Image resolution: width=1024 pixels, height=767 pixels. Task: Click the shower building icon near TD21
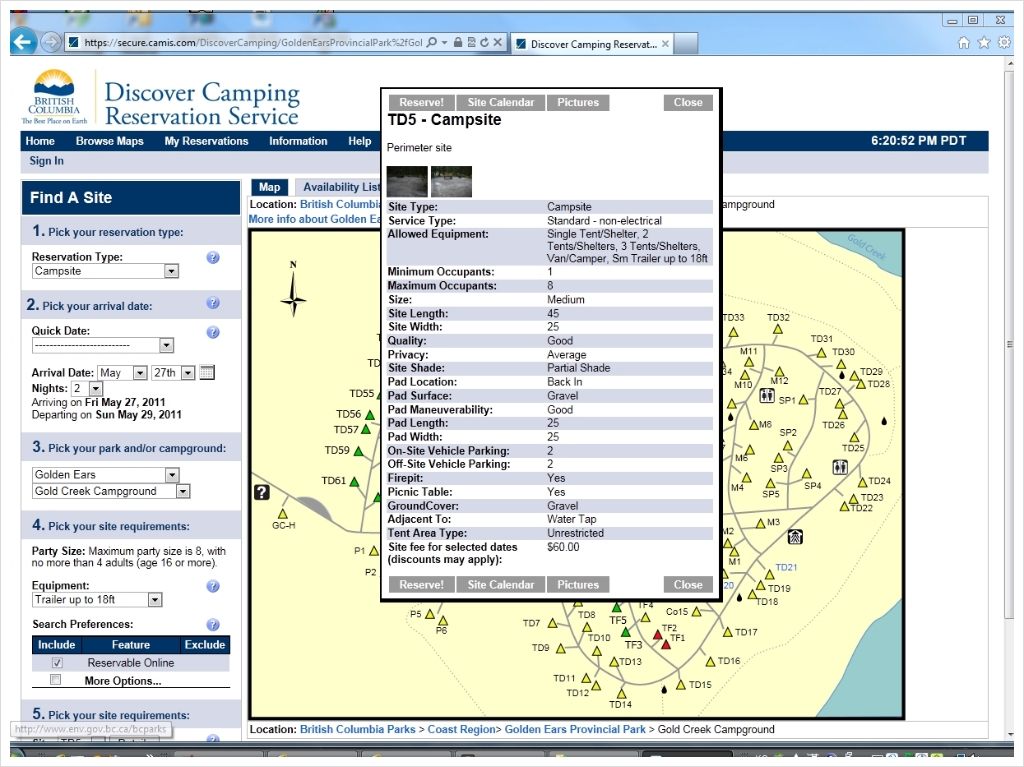794,537
